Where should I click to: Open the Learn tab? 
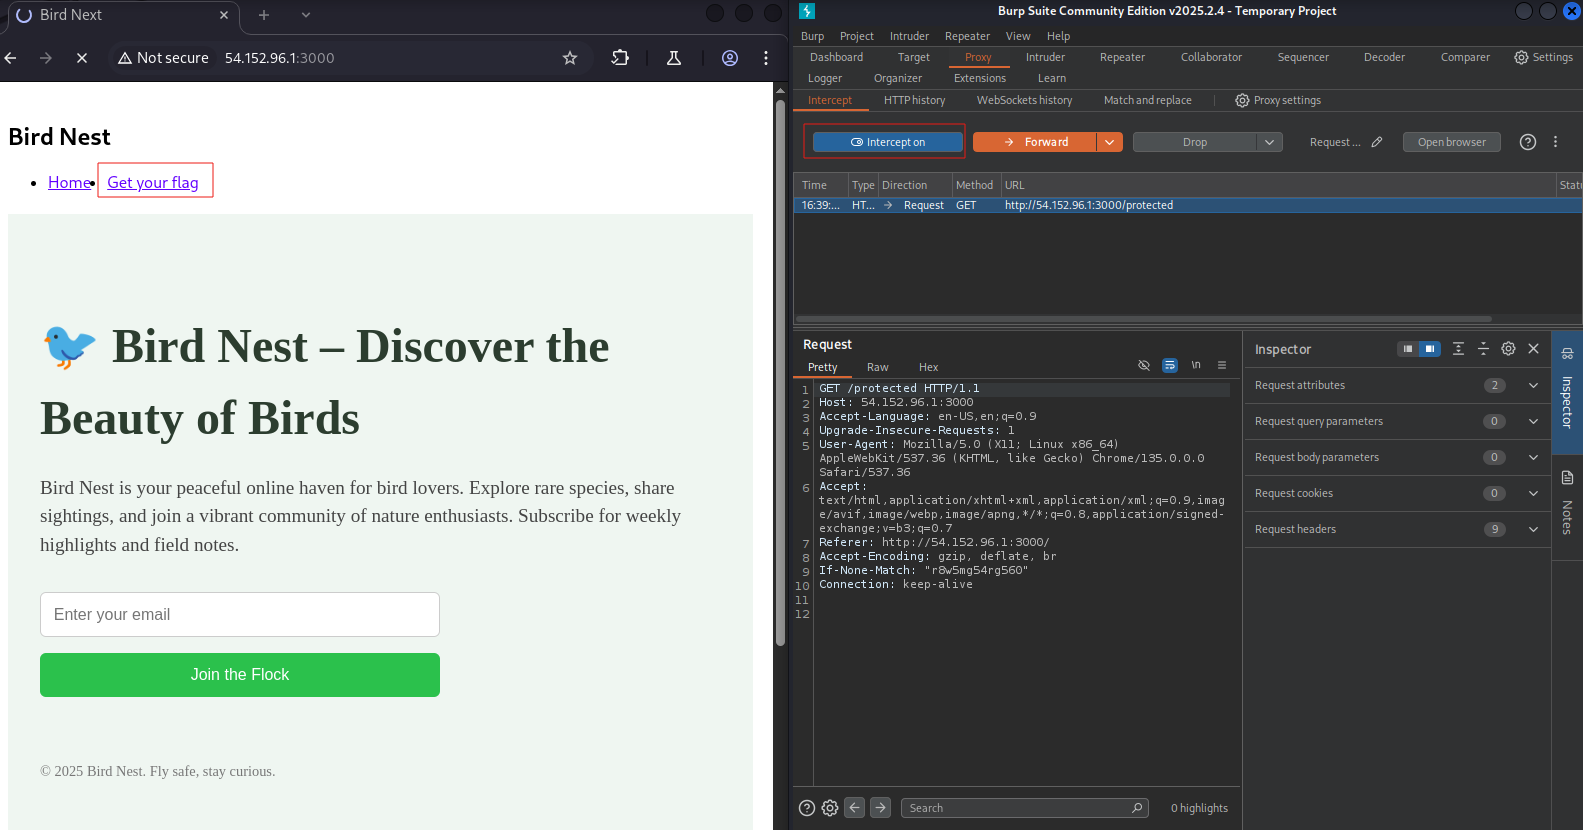tap(1052, 78)
